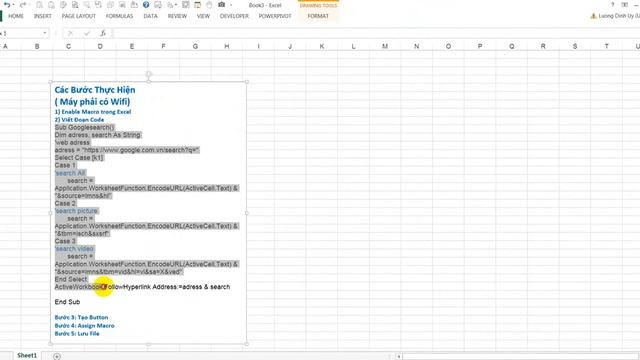This screenshot has width=640, height=360.
Task: Click the '( Máy phải có Wifi)' line
Action: coord(92,102)
